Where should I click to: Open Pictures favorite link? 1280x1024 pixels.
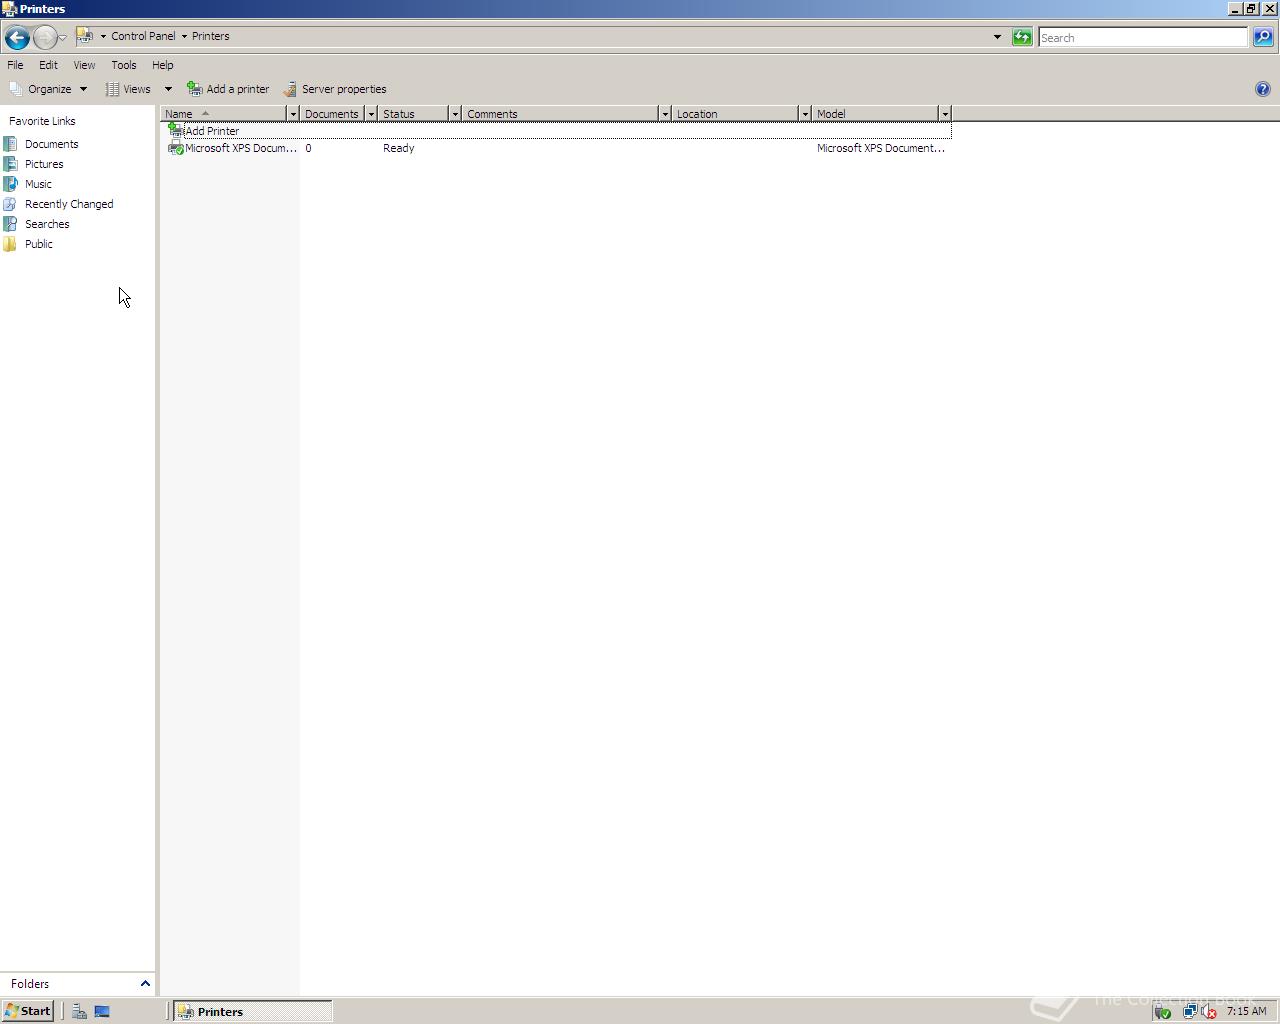(44, 164)
